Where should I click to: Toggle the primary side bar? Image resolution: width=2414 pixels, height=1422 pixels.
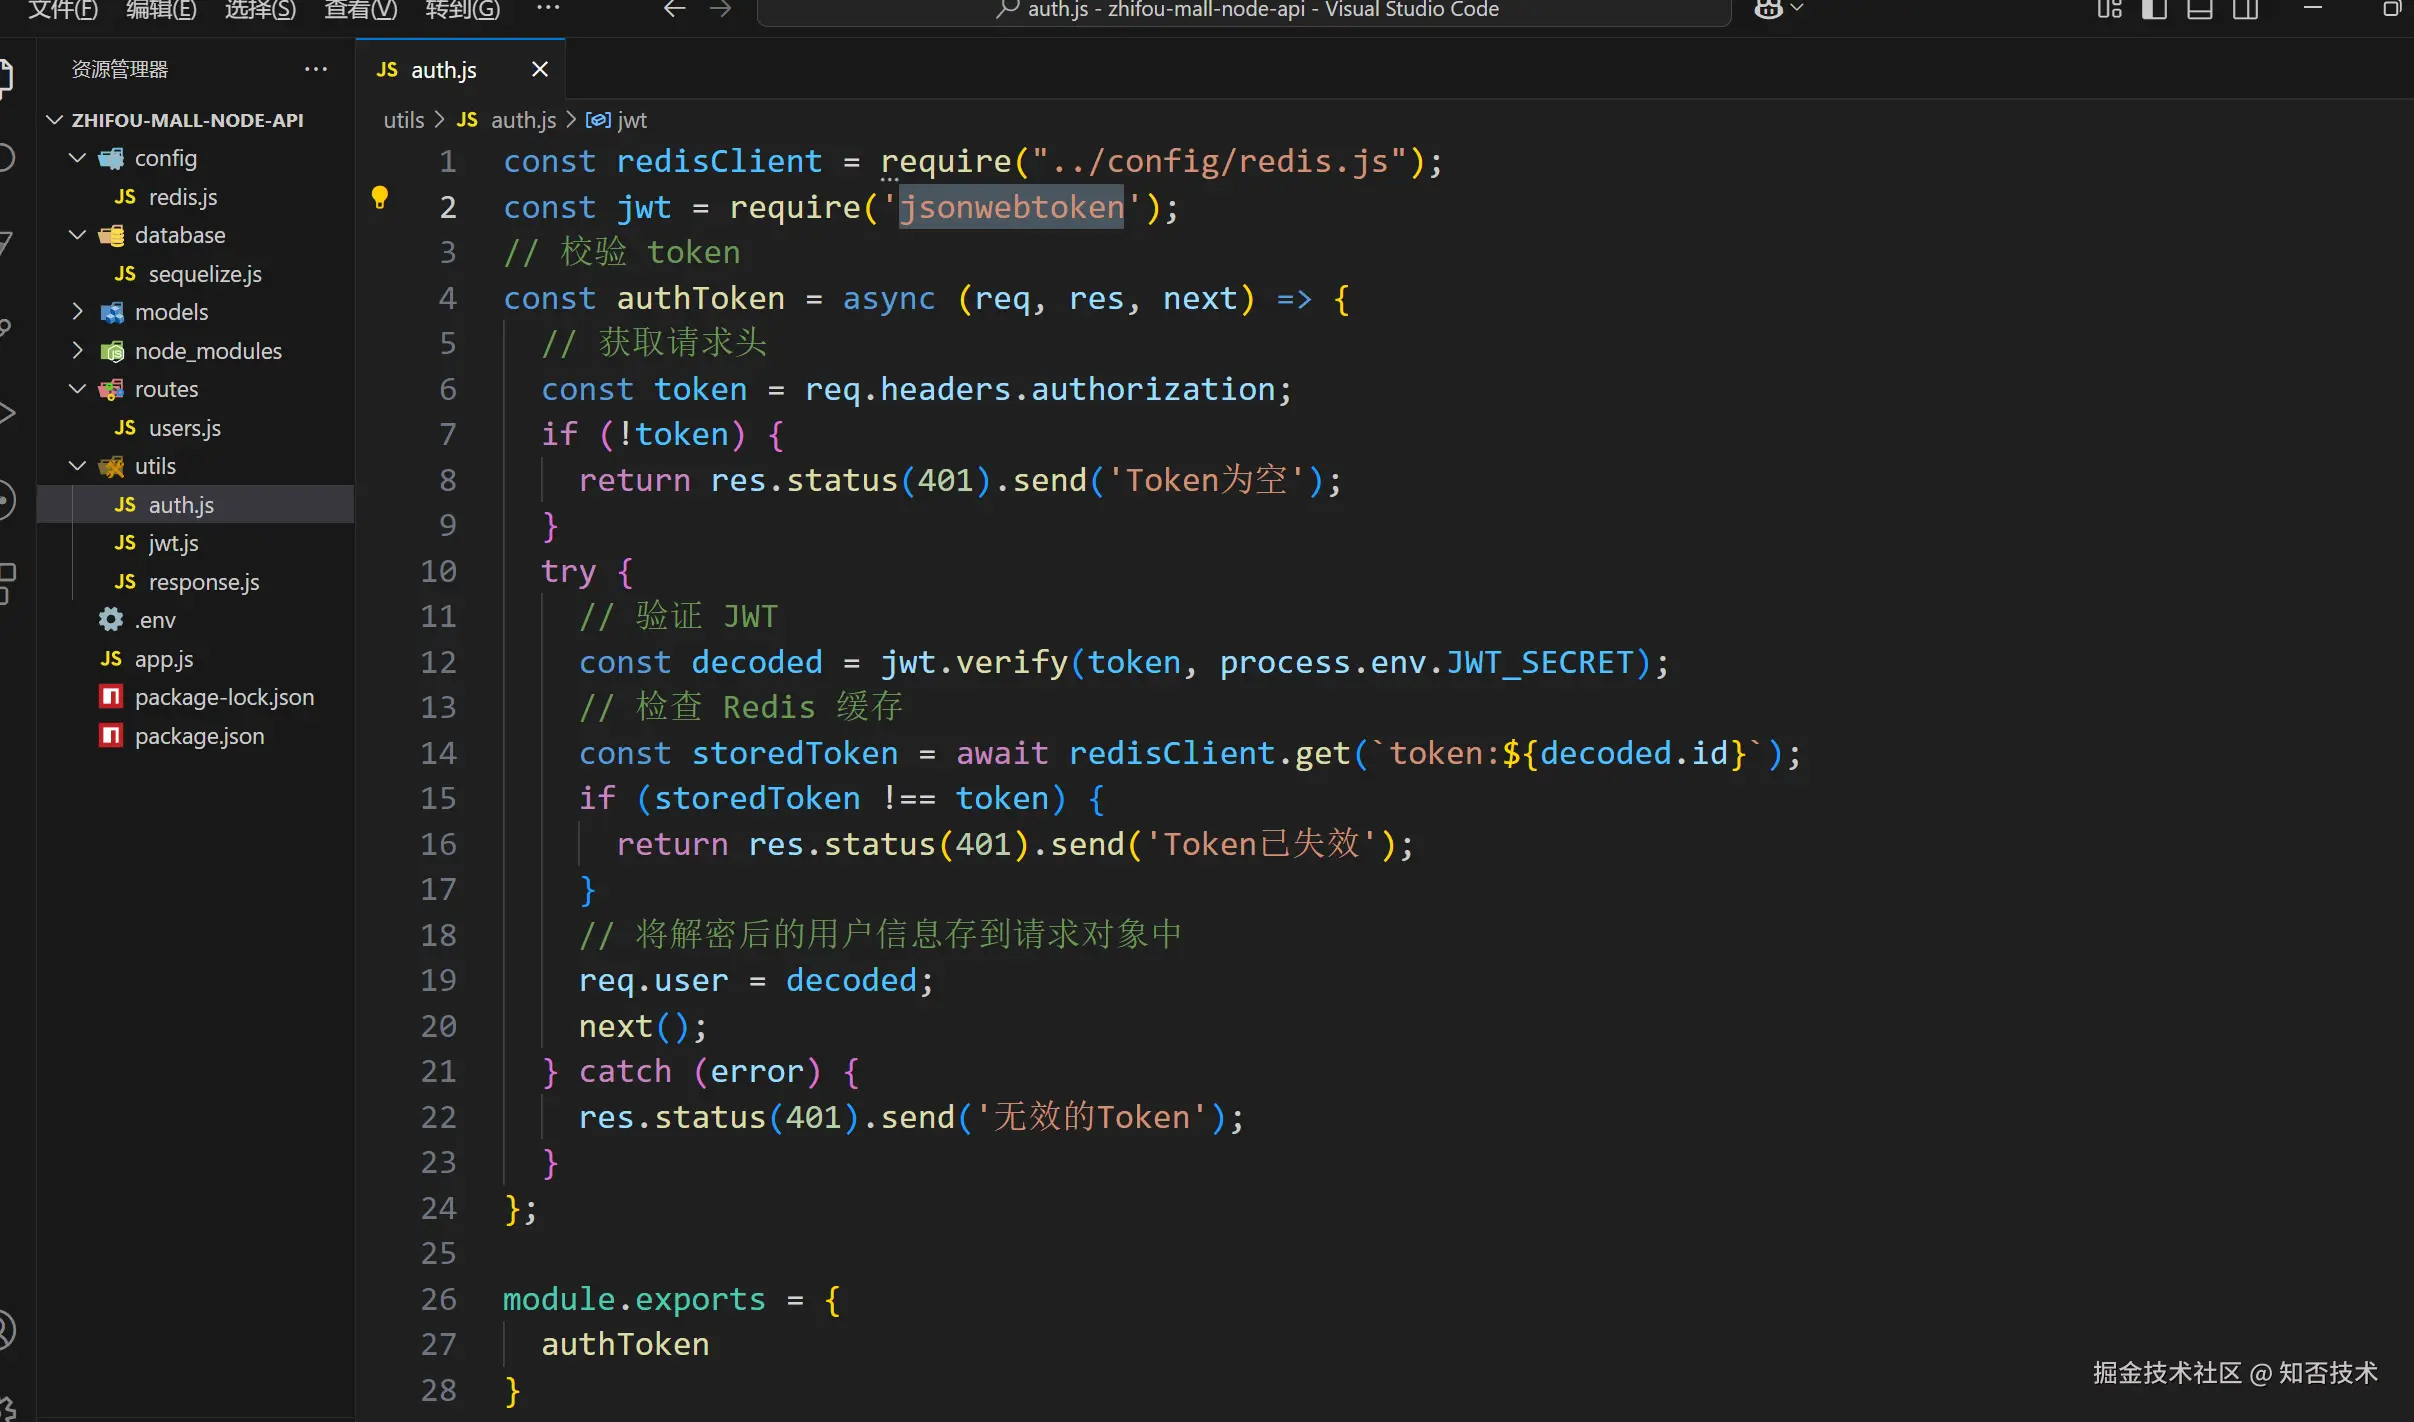[x=2154, y=10]
